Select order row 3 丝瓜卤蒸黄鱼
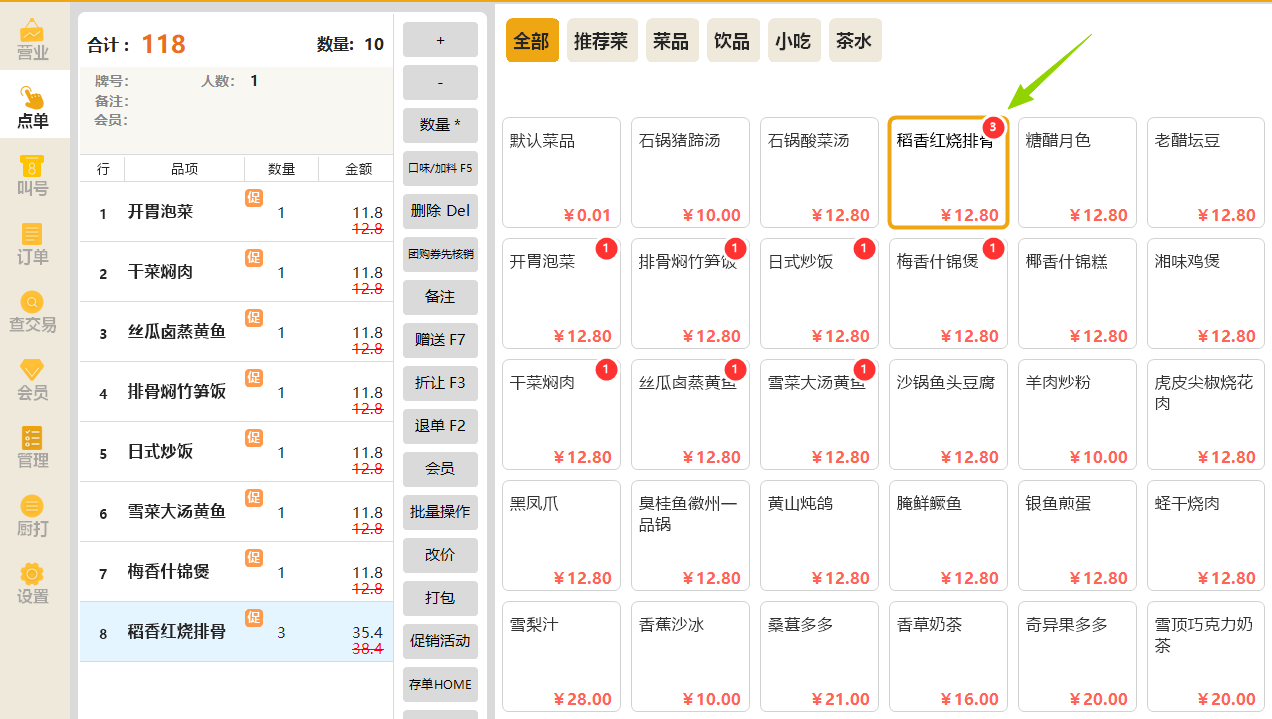Screen dimensions: 1272x719 pyautogui.click(x=236, y=332)
